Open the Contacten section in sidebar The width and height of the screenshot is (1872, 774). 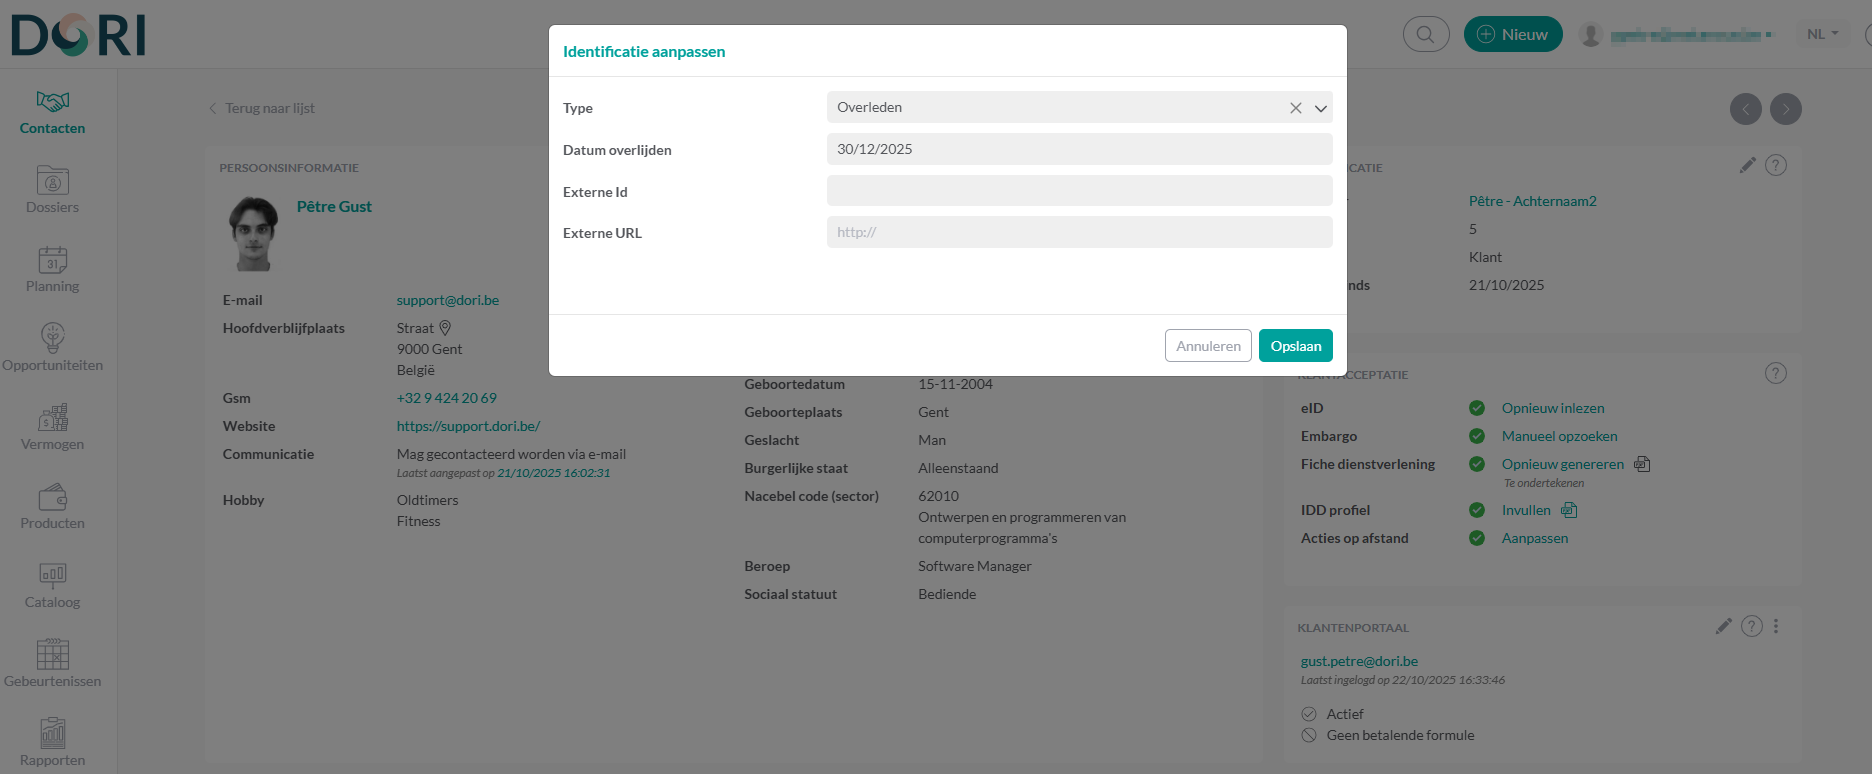(52, 112)
